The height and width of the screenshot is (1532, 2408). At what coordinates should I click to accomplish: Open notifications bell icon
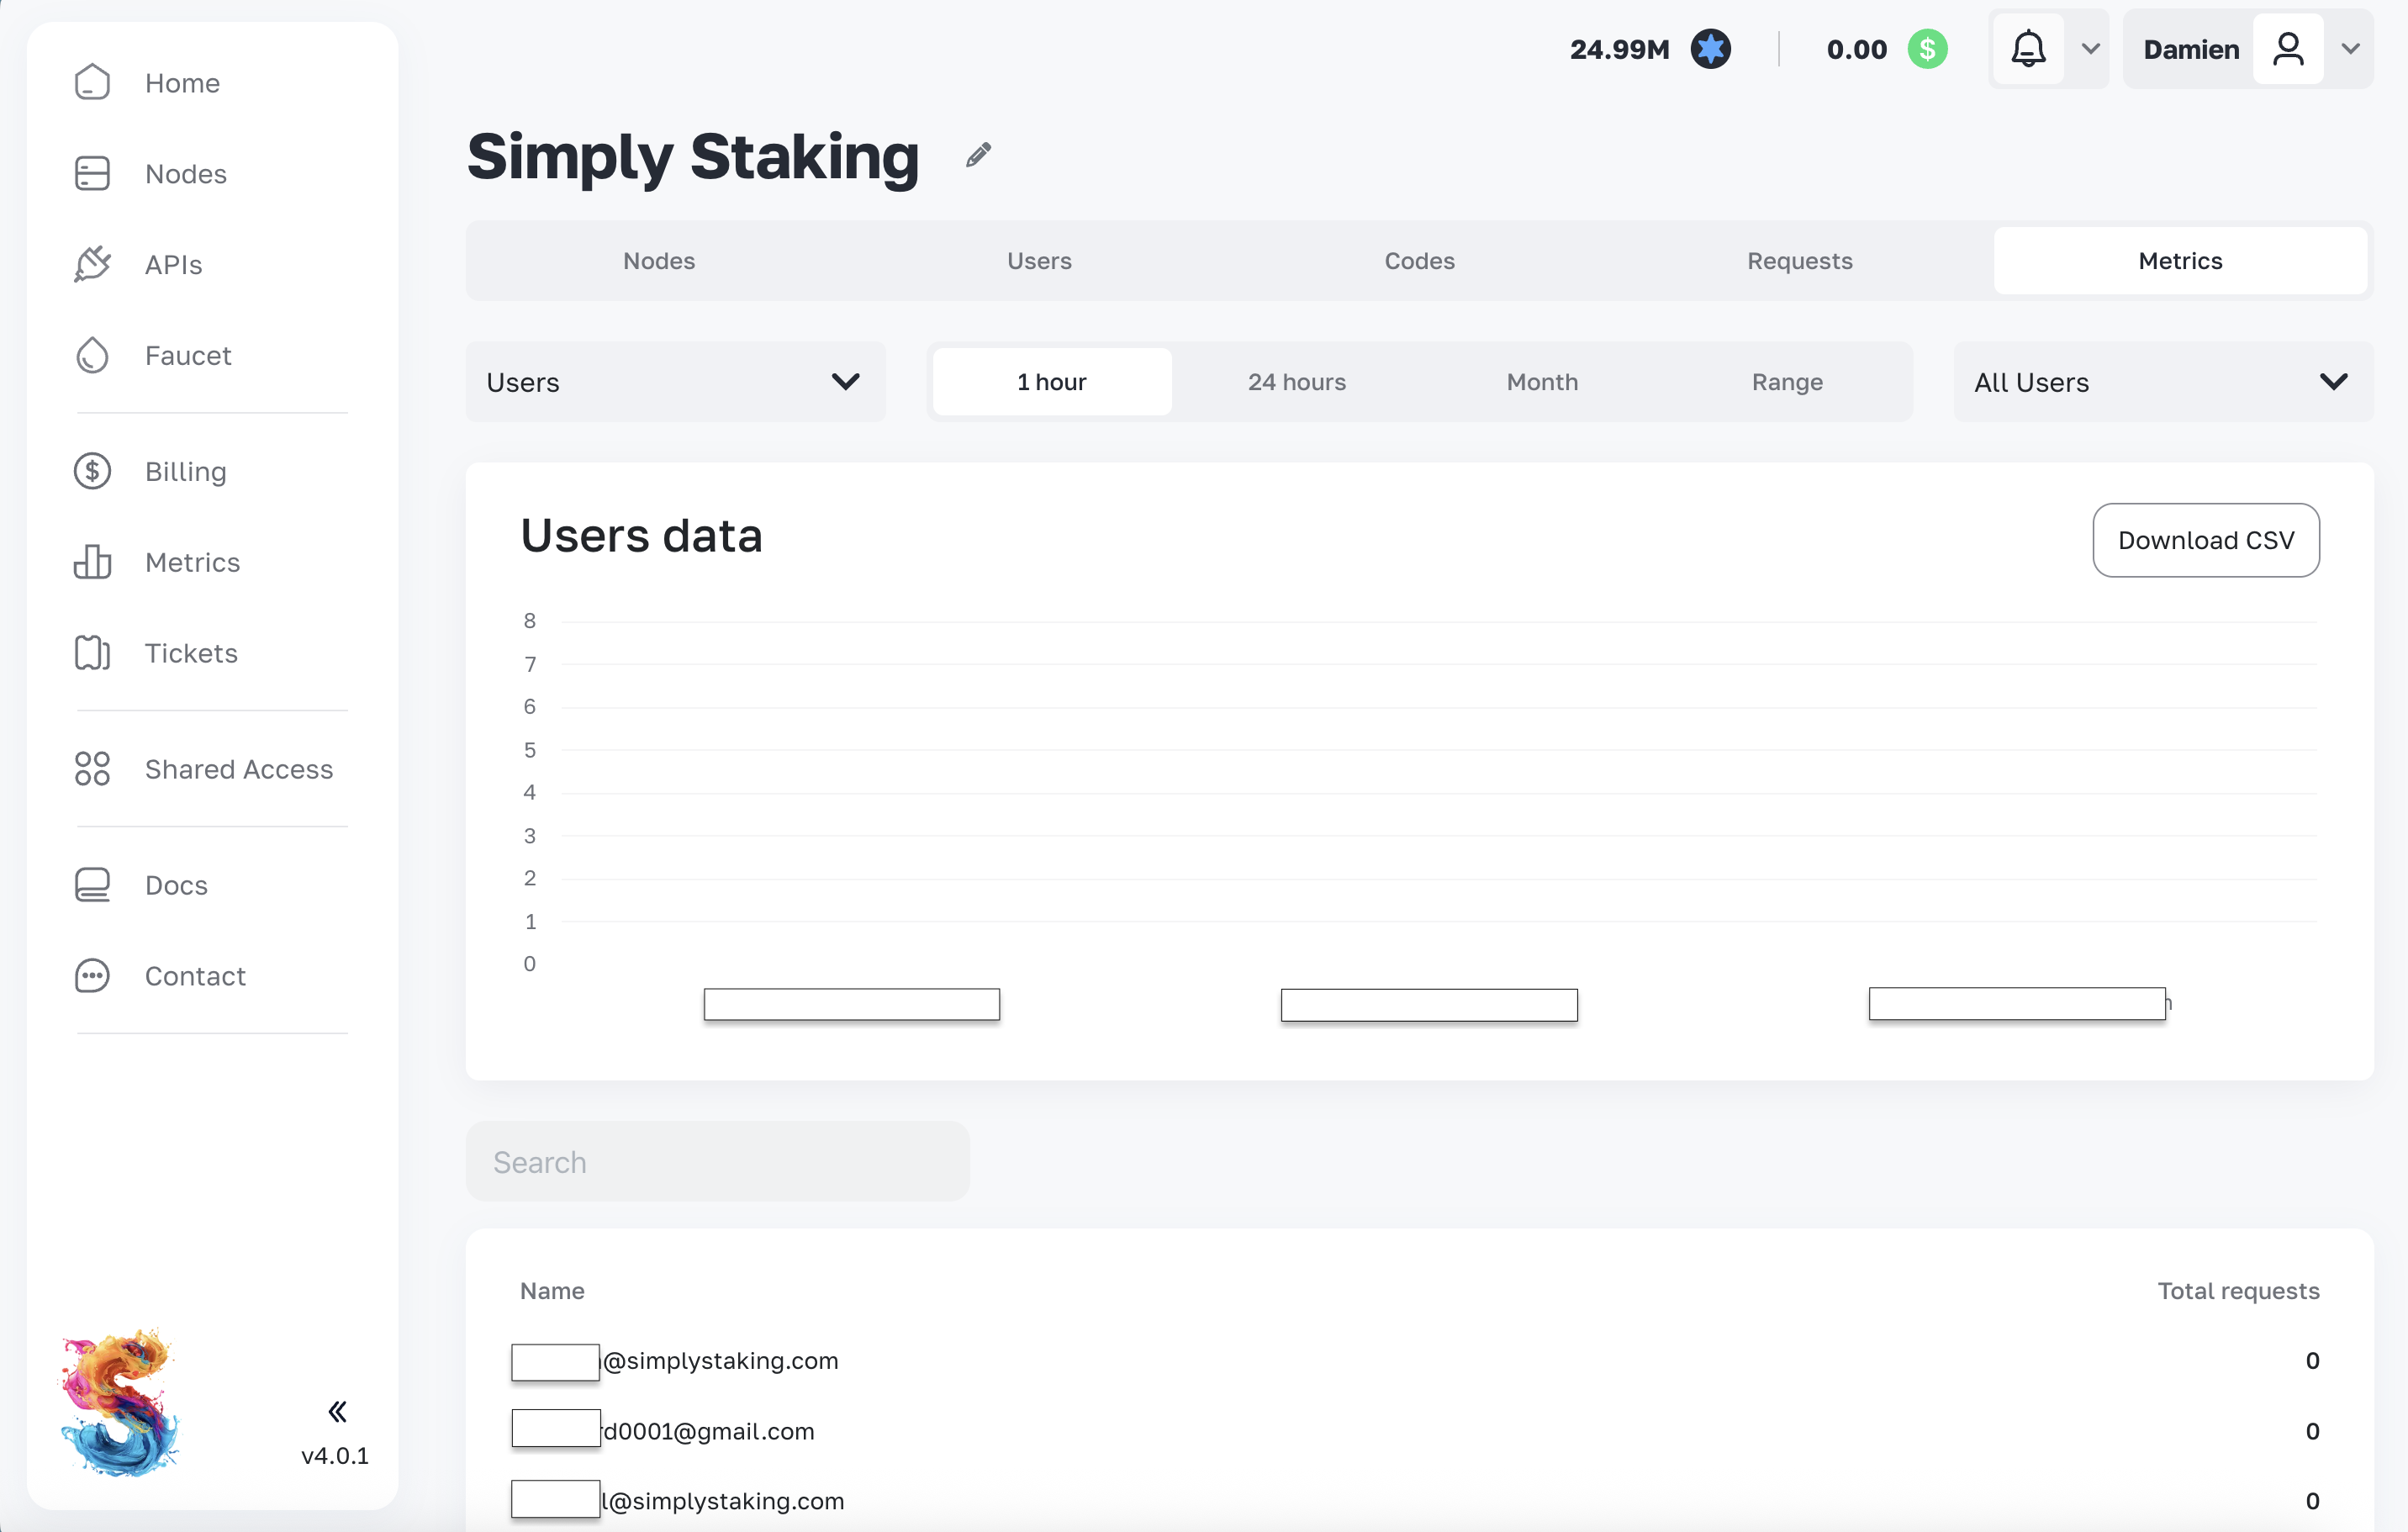tap(2028, 49)
